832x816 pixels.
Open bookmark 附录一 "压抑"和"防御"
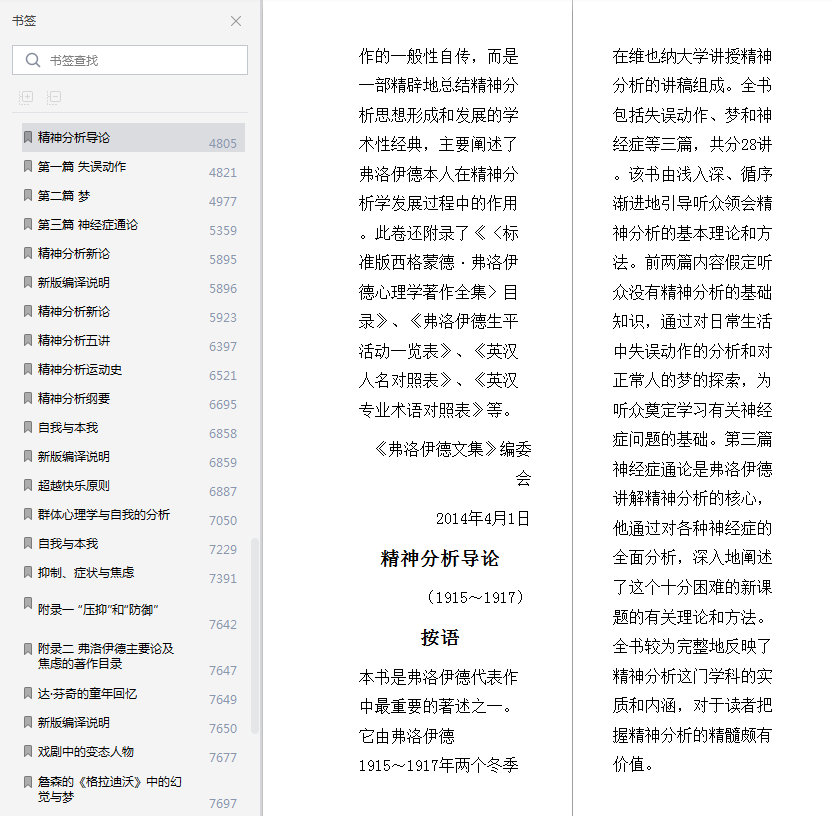pos(133,611)
